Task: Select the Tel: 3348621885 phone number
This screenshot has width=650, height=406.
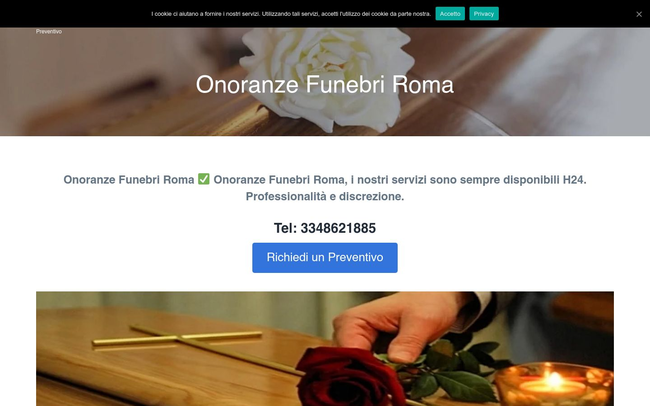Action: [325, 228]
